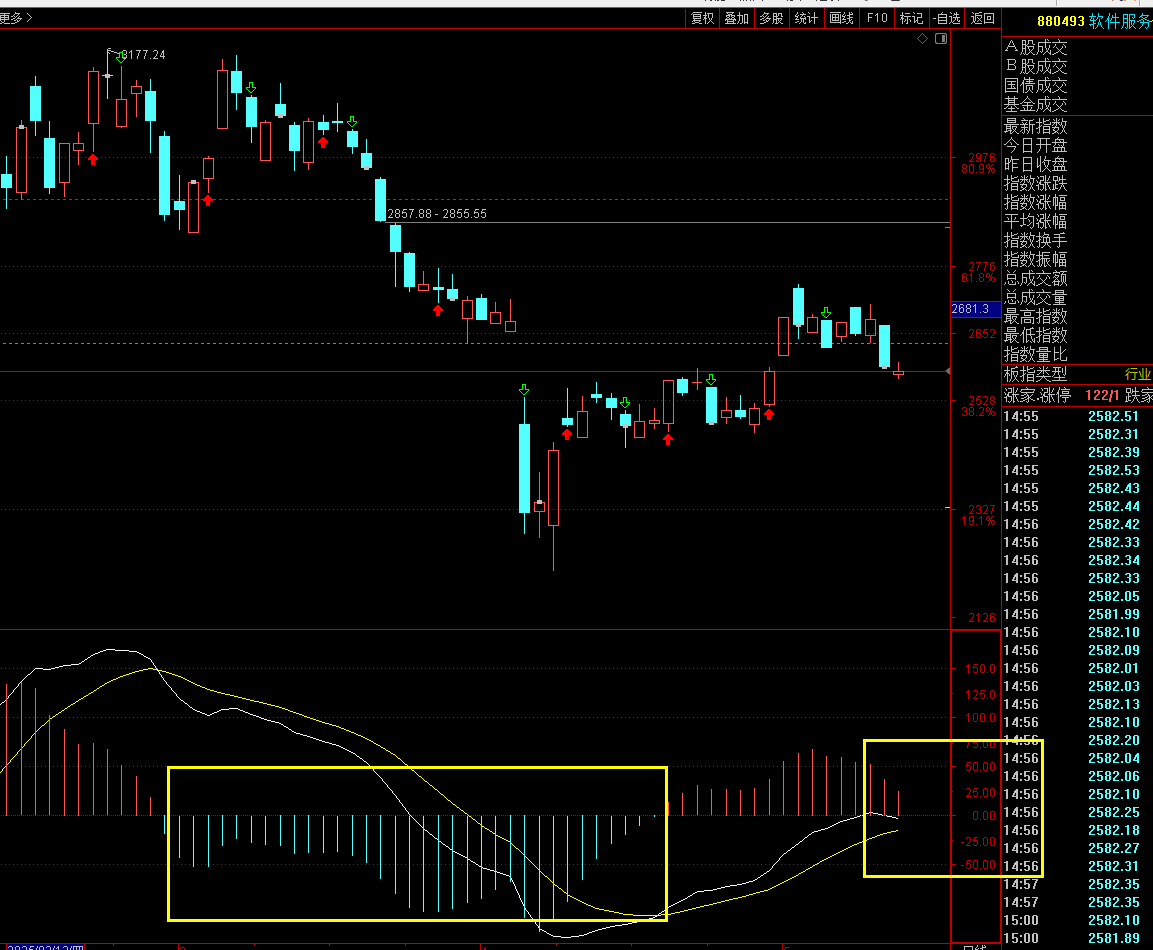This screenshot has height=950, width=1153.
Task: Open the 多股 multi-stock view
Action: click(x=771, y=18)
